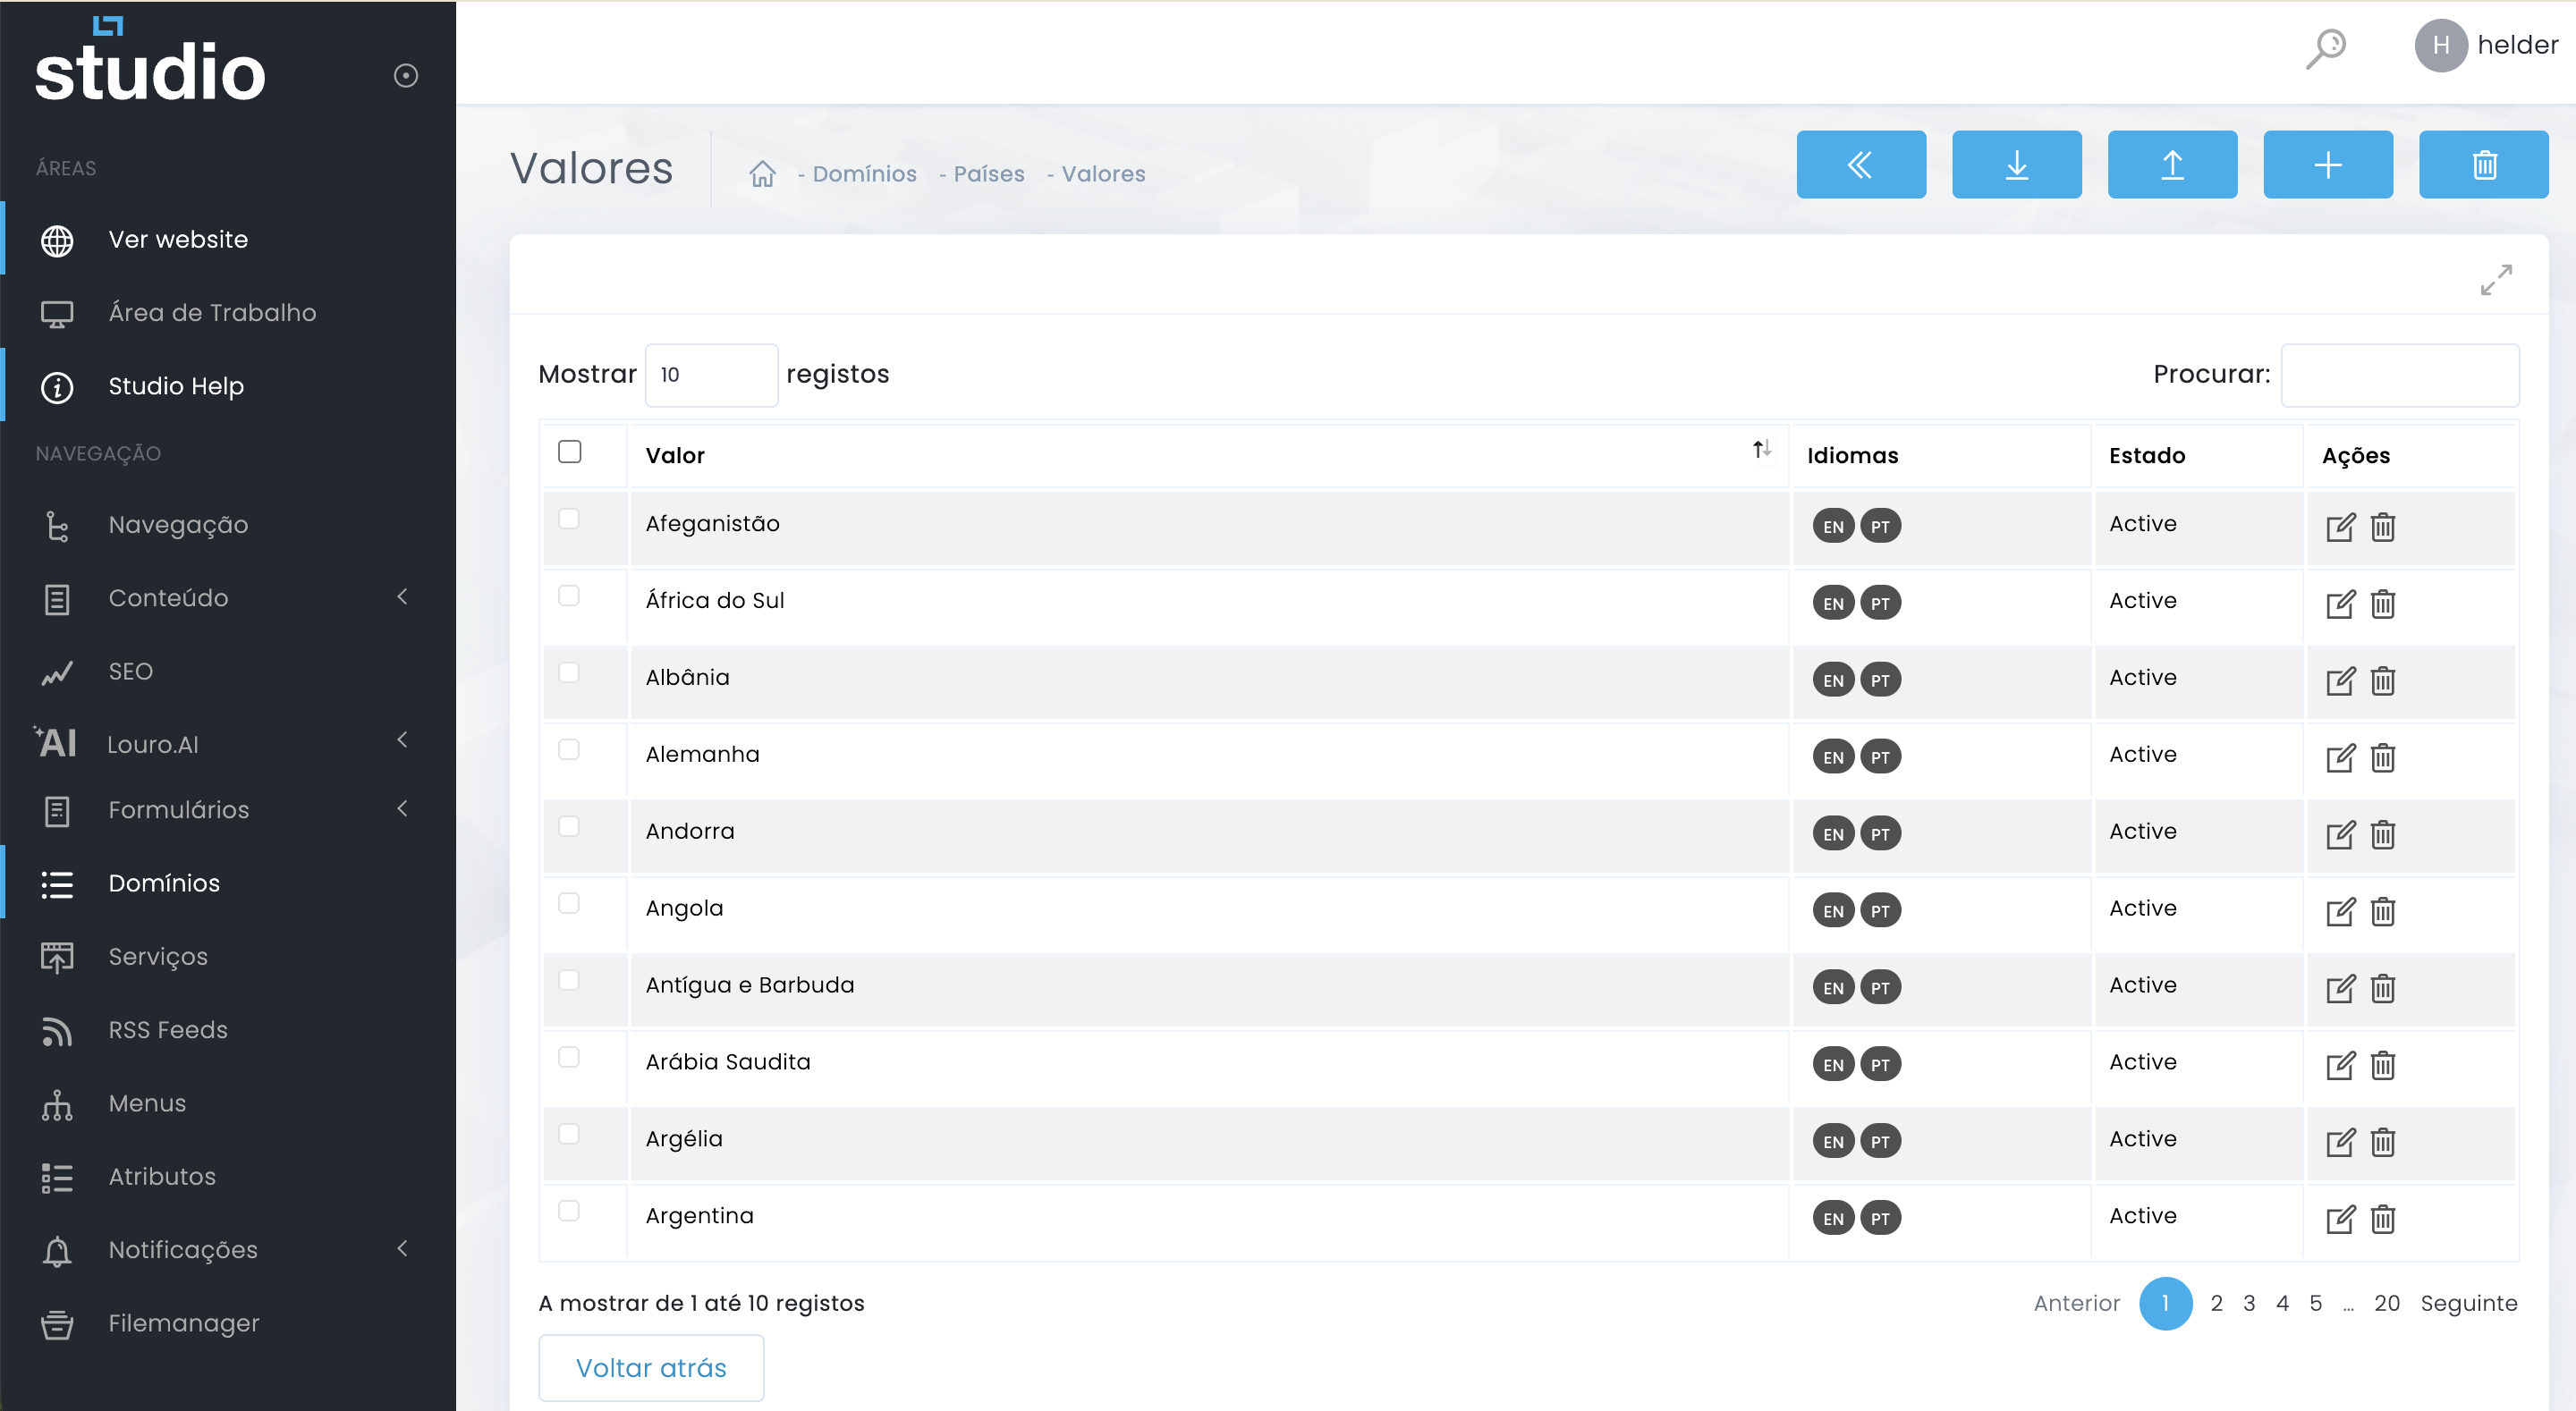Expand the Conteúdo submenu

pyautogui.click(x=402, y=597)
